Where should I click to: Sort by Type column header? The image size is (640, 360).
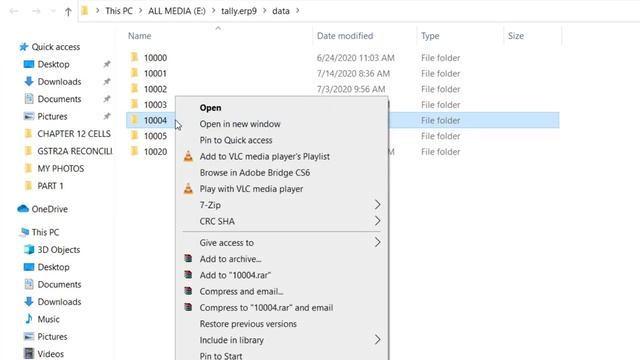pos(430,36)
